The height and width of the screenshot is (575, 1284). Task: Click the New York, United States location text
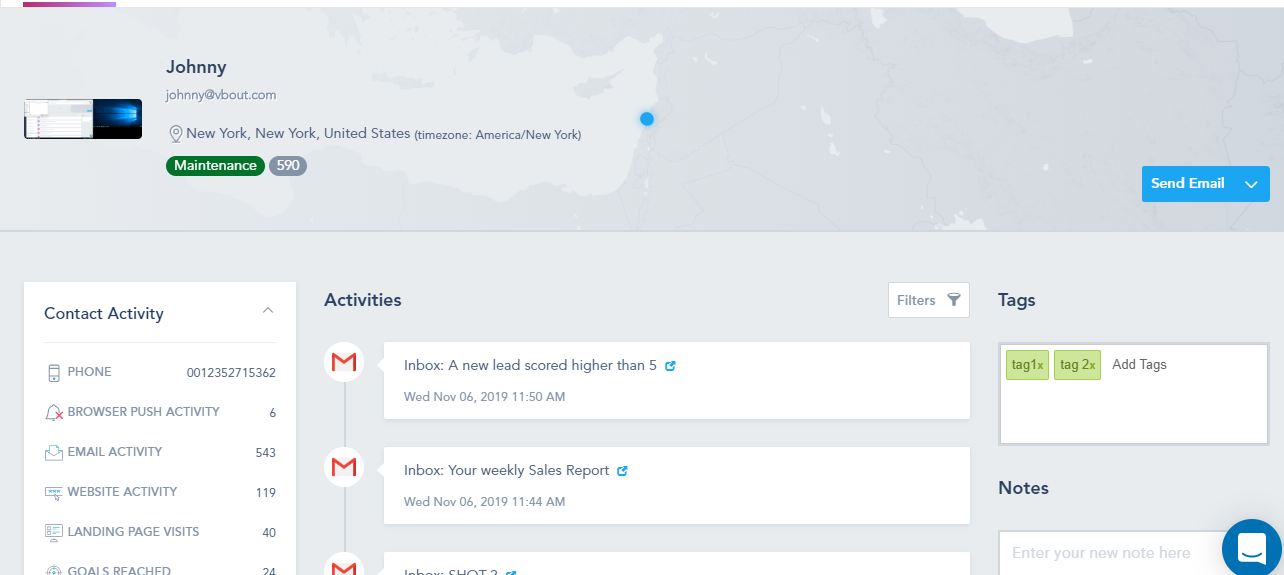tap(298, 133)
